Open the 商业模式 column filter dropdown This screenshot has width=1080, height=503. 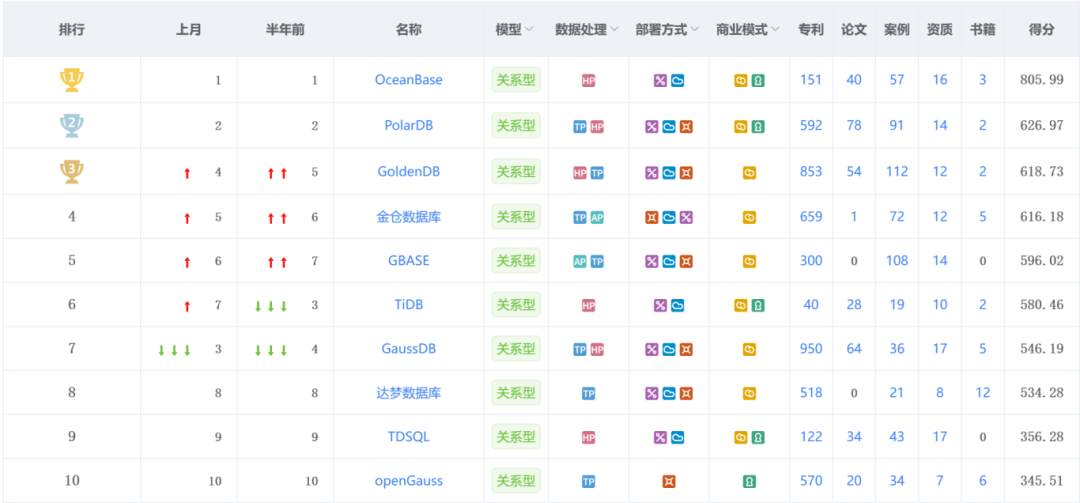coord(775,30)
